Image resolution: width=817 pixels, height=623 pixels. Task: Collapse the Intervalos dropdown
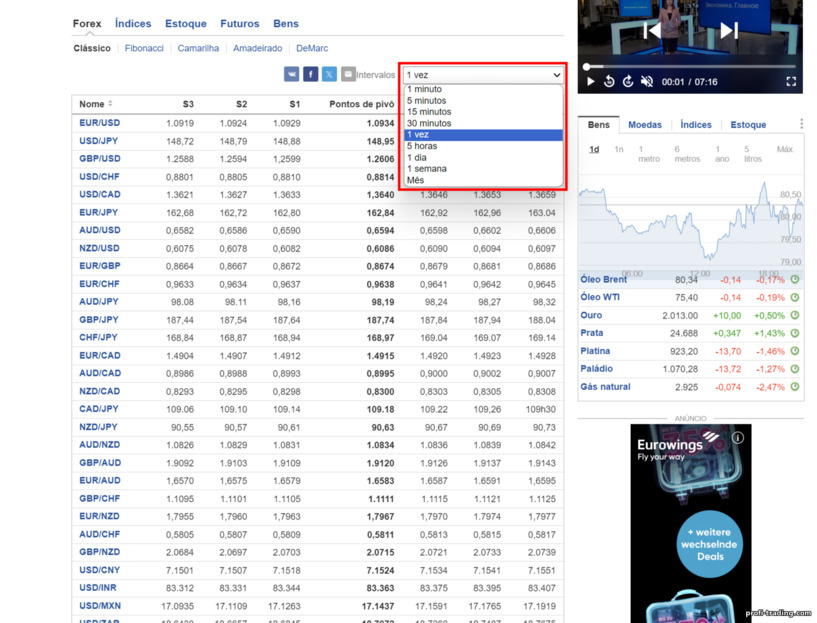coord(484,75)
